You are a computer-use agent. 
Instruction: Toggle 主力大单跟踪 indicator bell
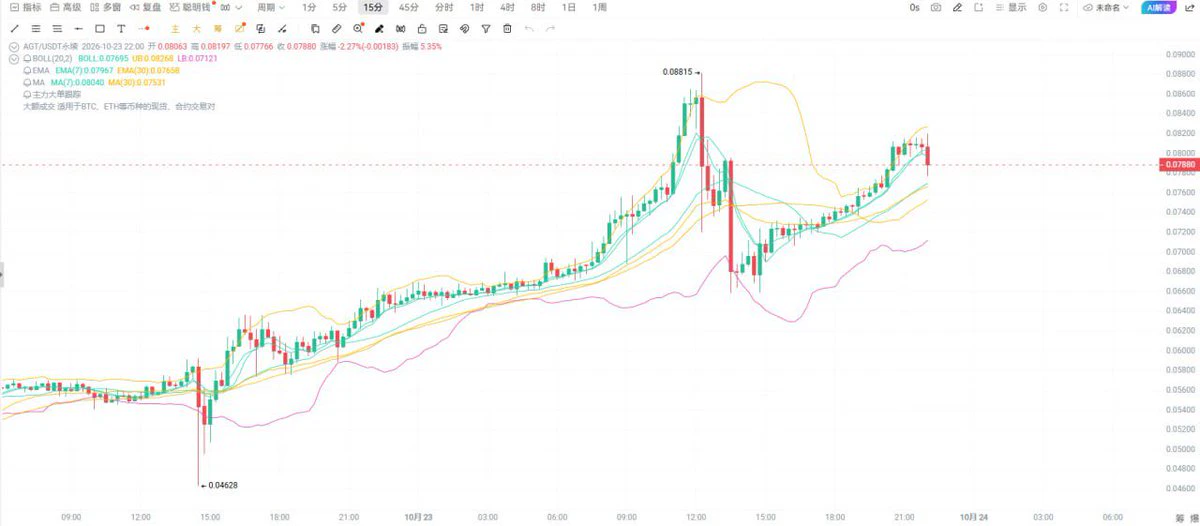[27, 94]
